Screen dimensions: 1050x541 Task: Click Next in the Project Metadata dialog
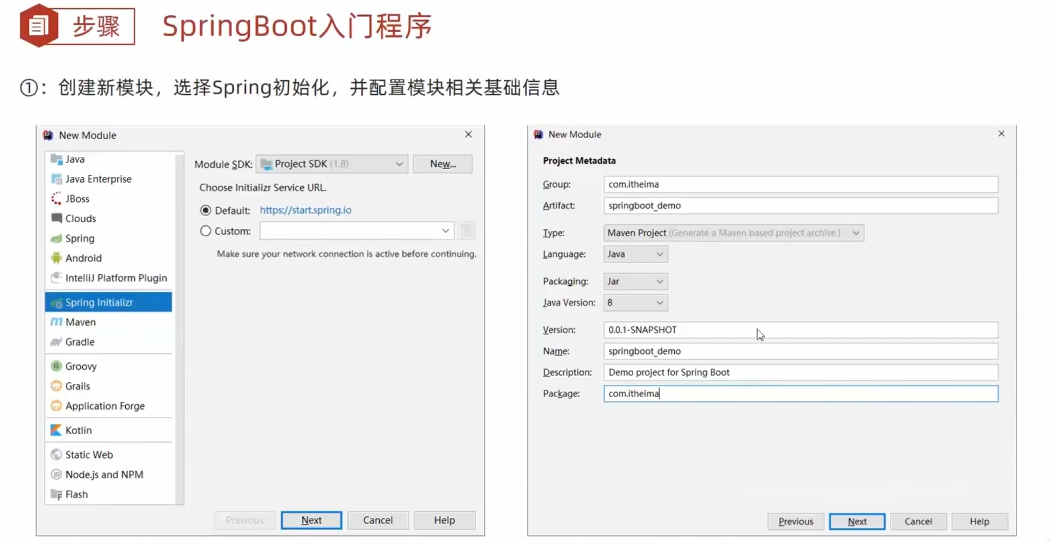pyautogui.click(x=857, y=522)
